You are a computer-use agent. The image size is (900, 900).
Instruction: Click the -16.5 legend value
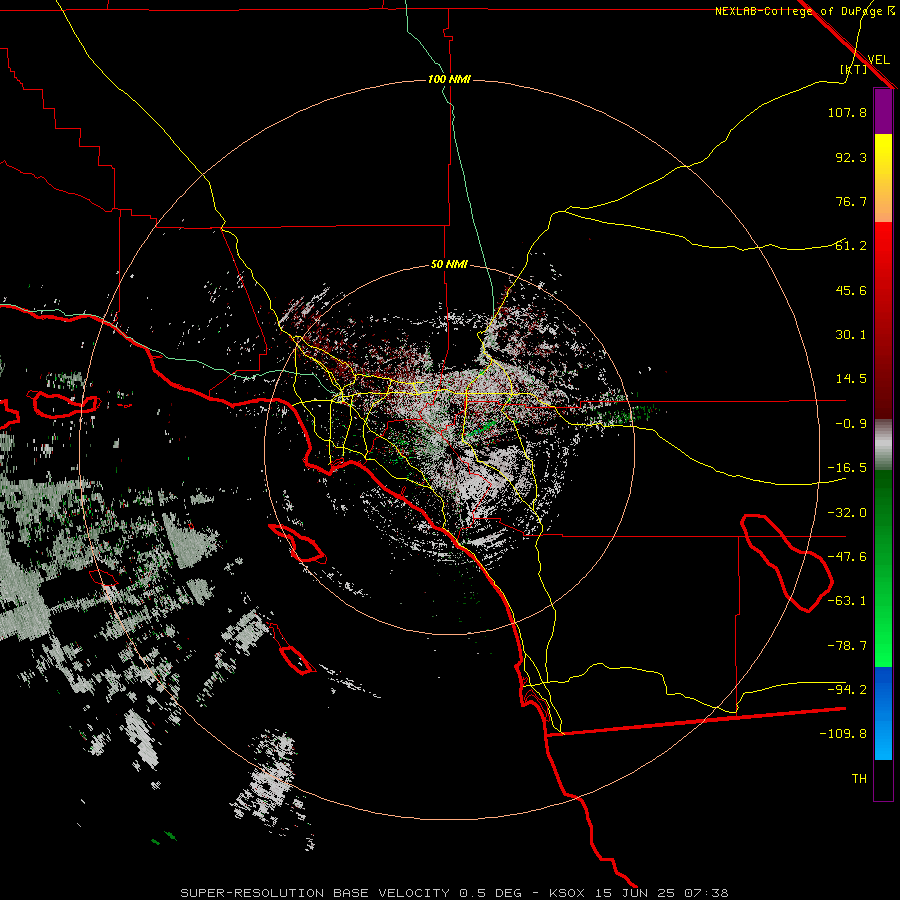pos(847,468)
